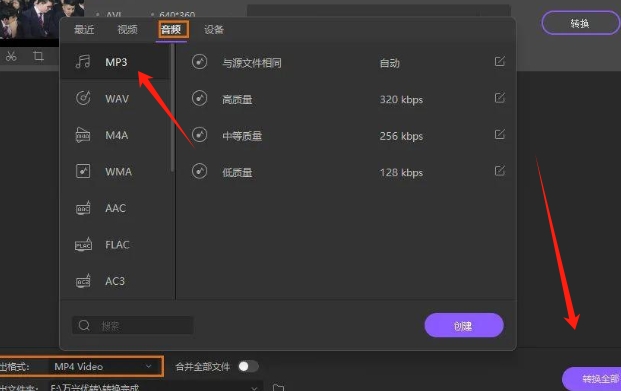This screenshot has width=621, height=391.
Task: Choose the AAC format icon
Action: [x=83, y=208]
